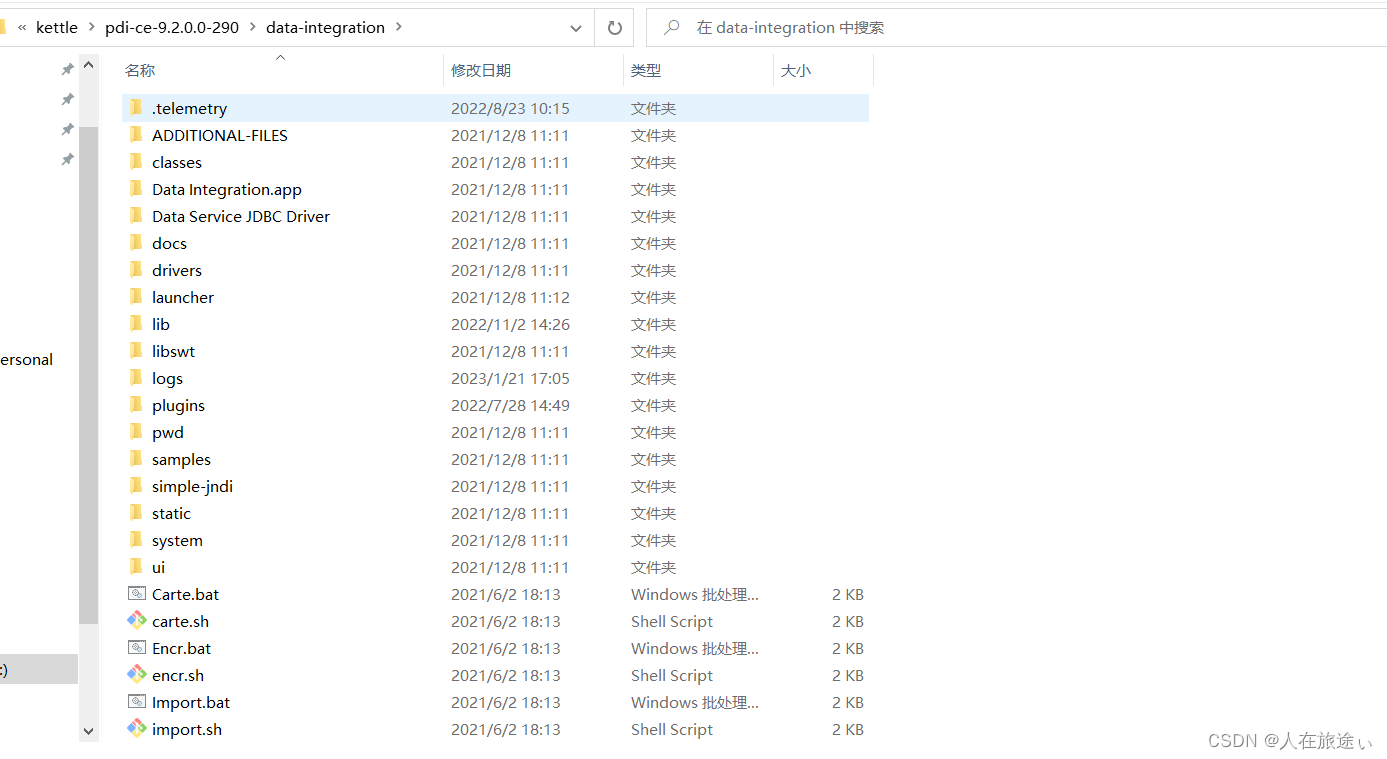Click the classes folder icon

click(136, 162)
